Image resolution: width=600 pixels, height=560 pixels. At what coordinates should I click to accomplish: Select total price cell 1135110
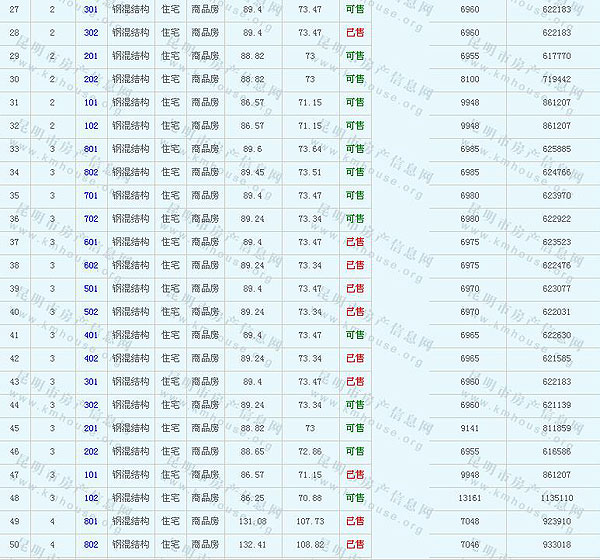pyautogui.click(x=556, y=497)
